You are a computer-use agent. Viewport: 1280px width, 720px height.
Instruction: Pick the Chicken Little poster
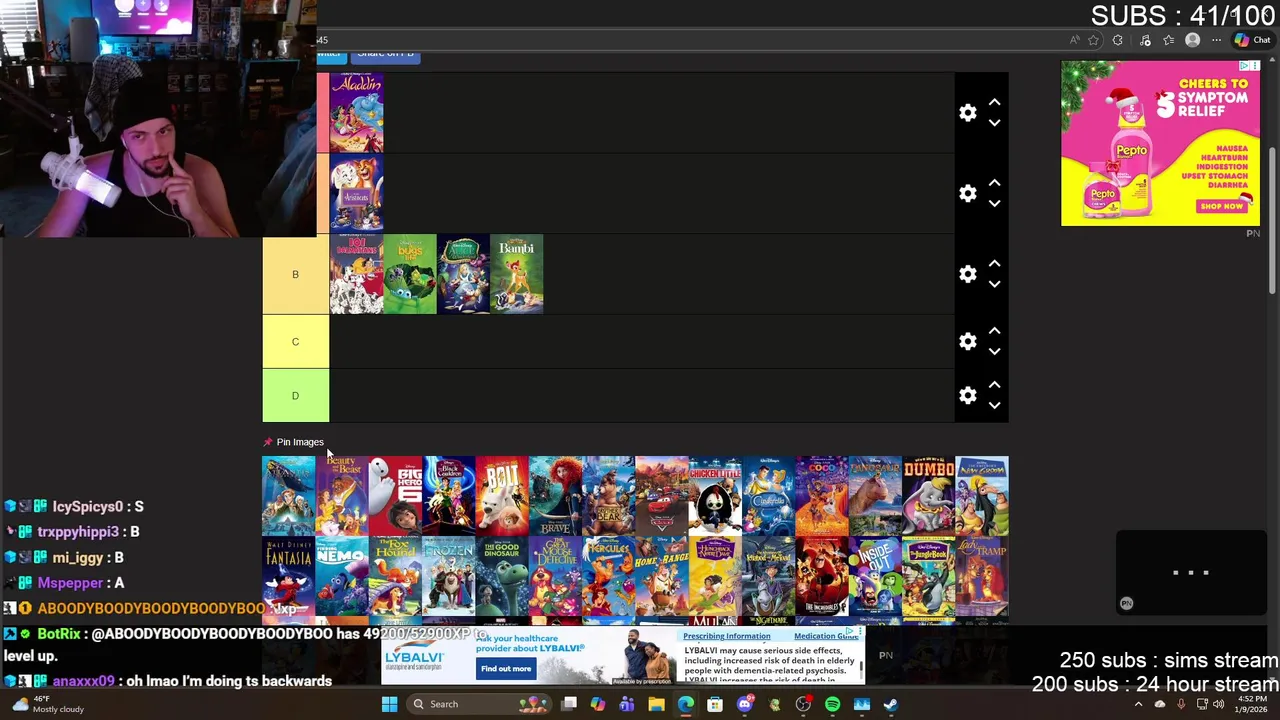pyautogui.click(x=715, y=496)
